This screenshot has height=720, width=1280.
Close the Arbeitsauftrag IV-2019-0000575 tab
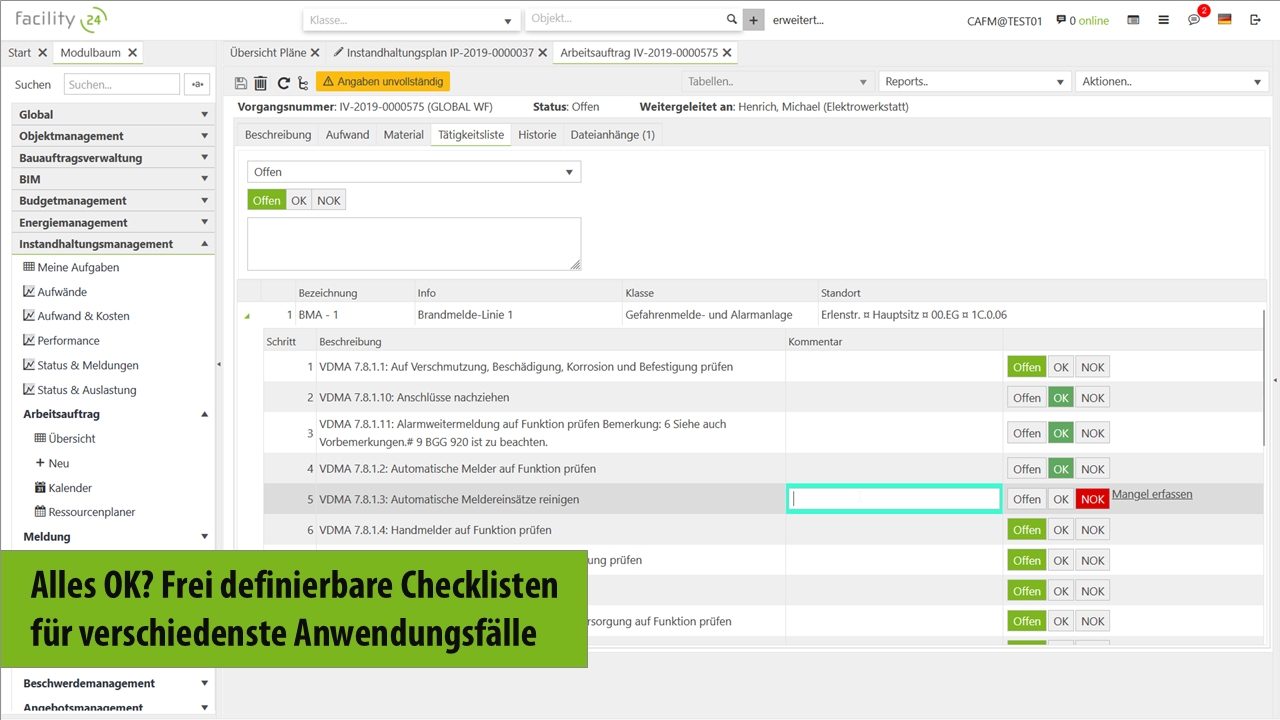[x=727, y=53]
